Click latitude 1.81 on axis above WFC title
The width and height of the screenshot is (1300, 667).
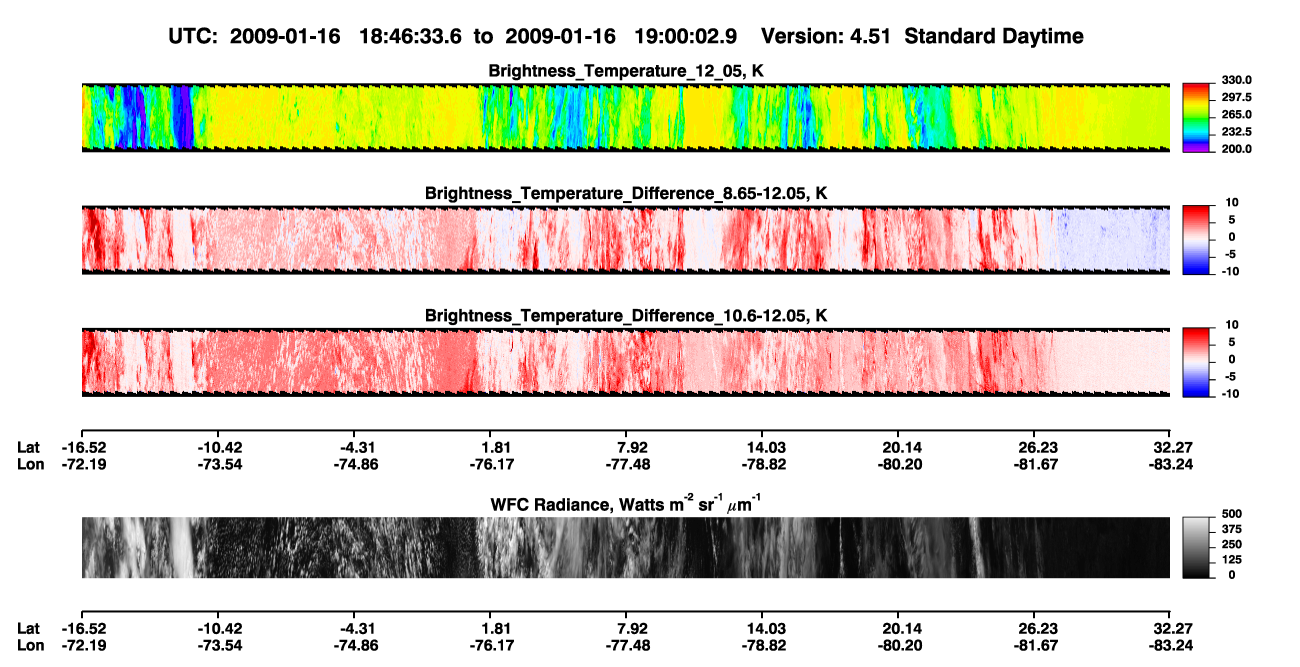tap(497, 447)
